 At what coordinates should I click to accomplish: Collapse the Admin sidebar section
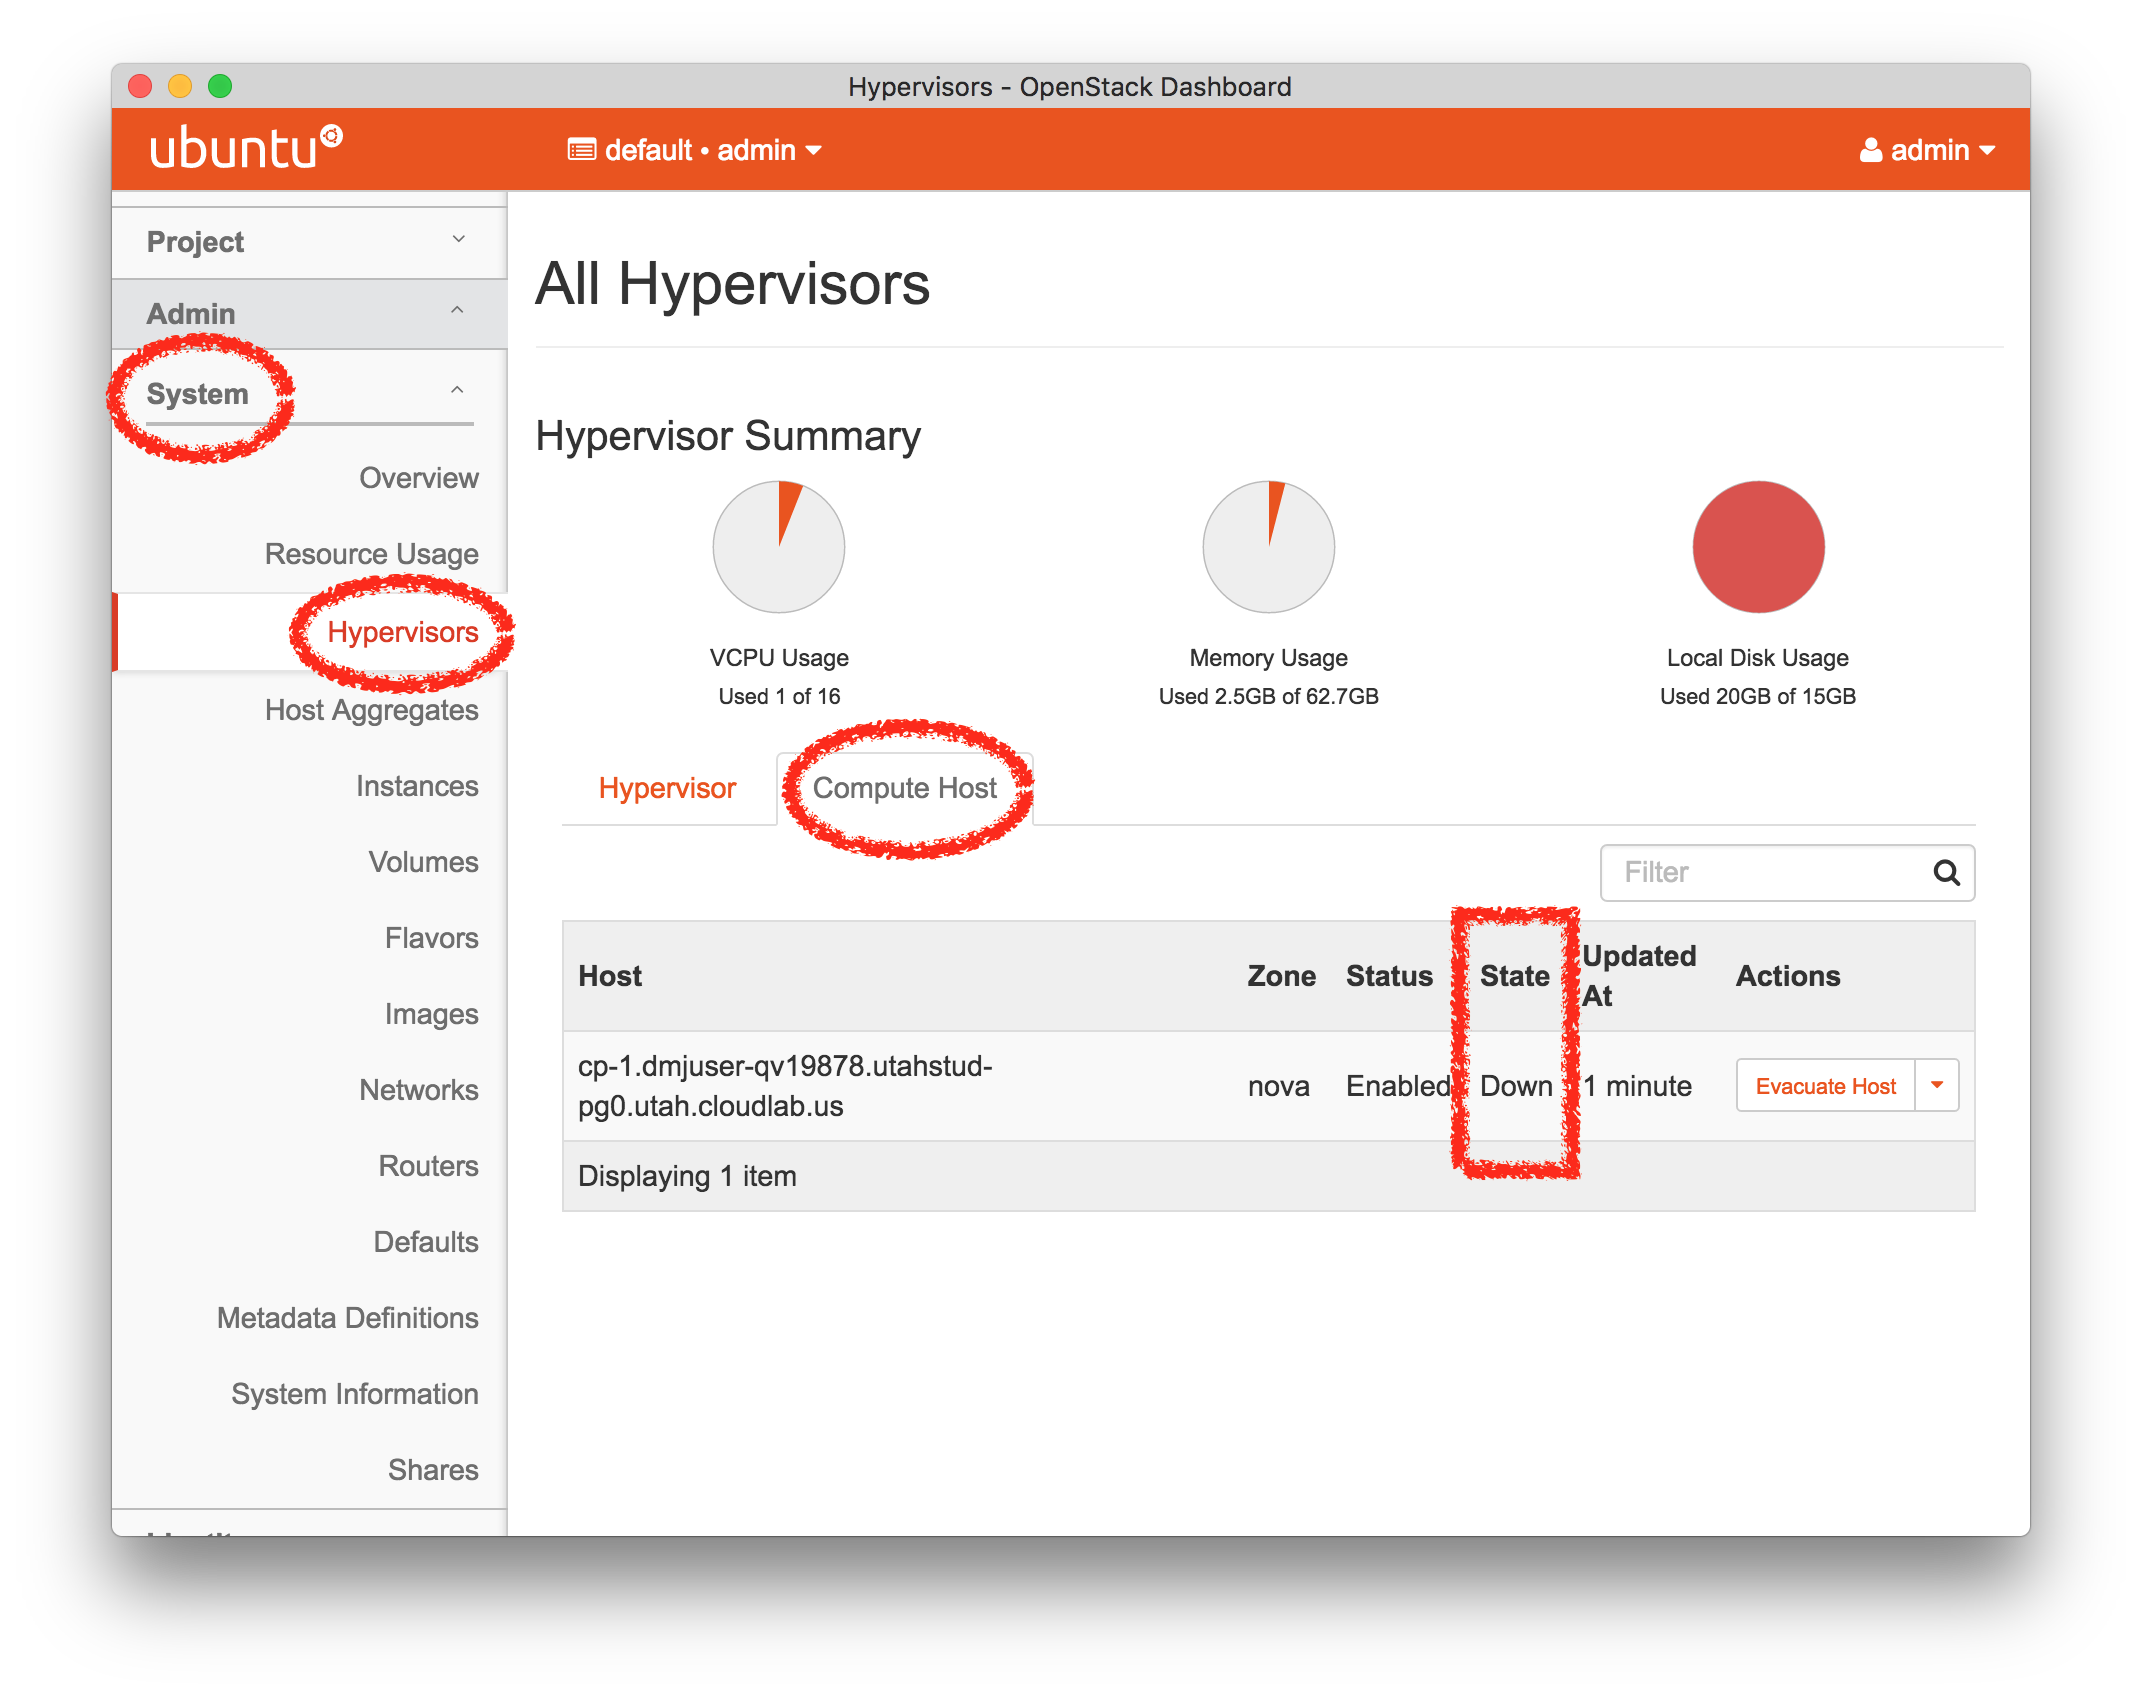[x=309, y=314]
